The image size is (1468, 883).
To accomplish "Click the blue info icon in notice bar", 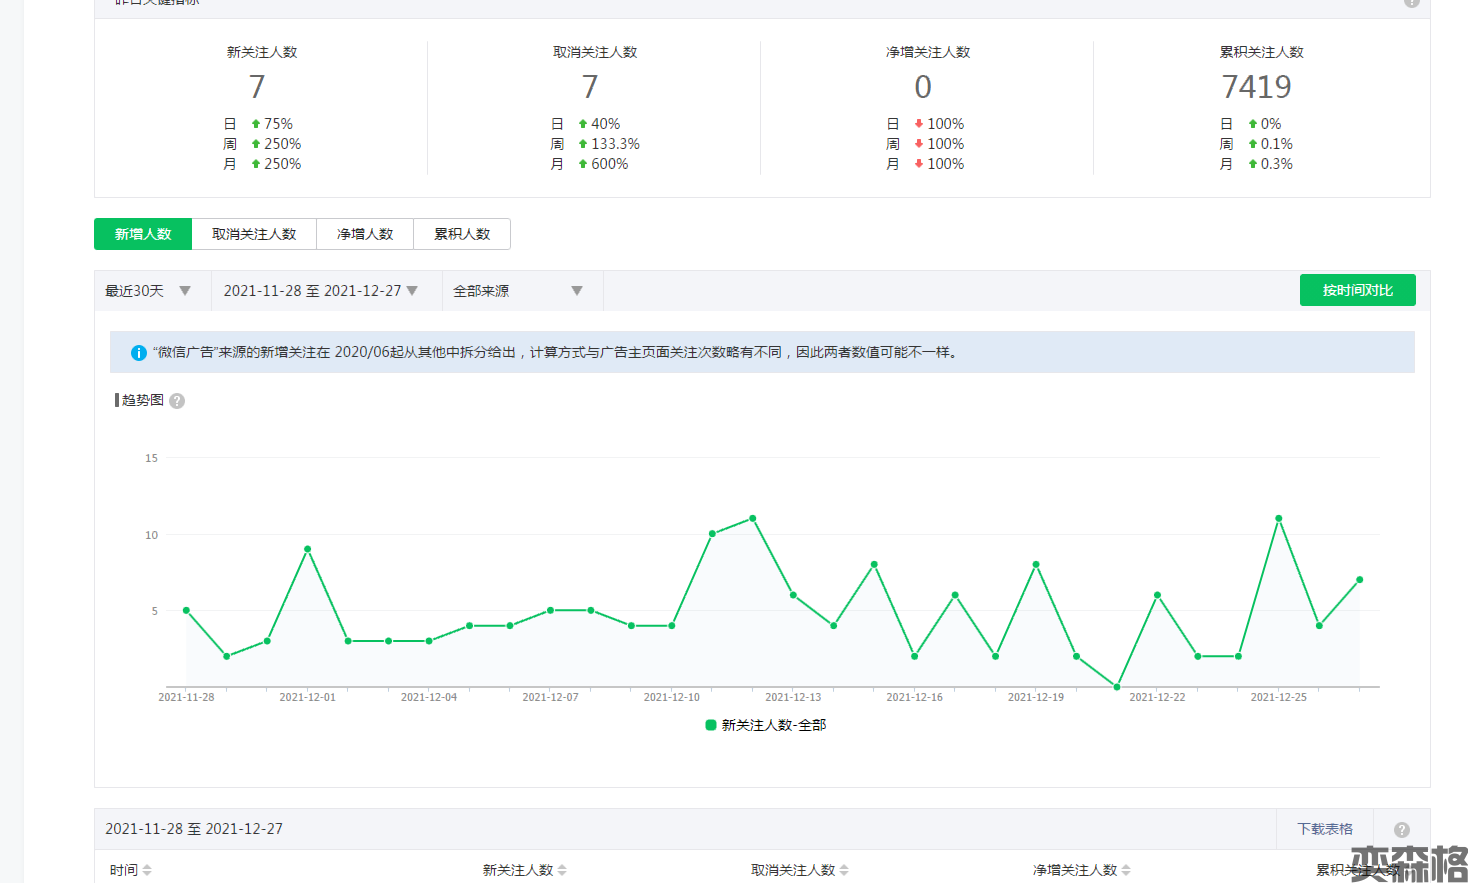I will coord(139,353).
